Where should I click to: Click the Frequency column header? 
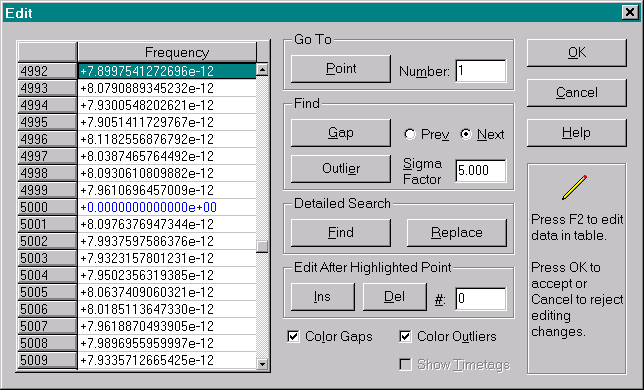point(167,52)
